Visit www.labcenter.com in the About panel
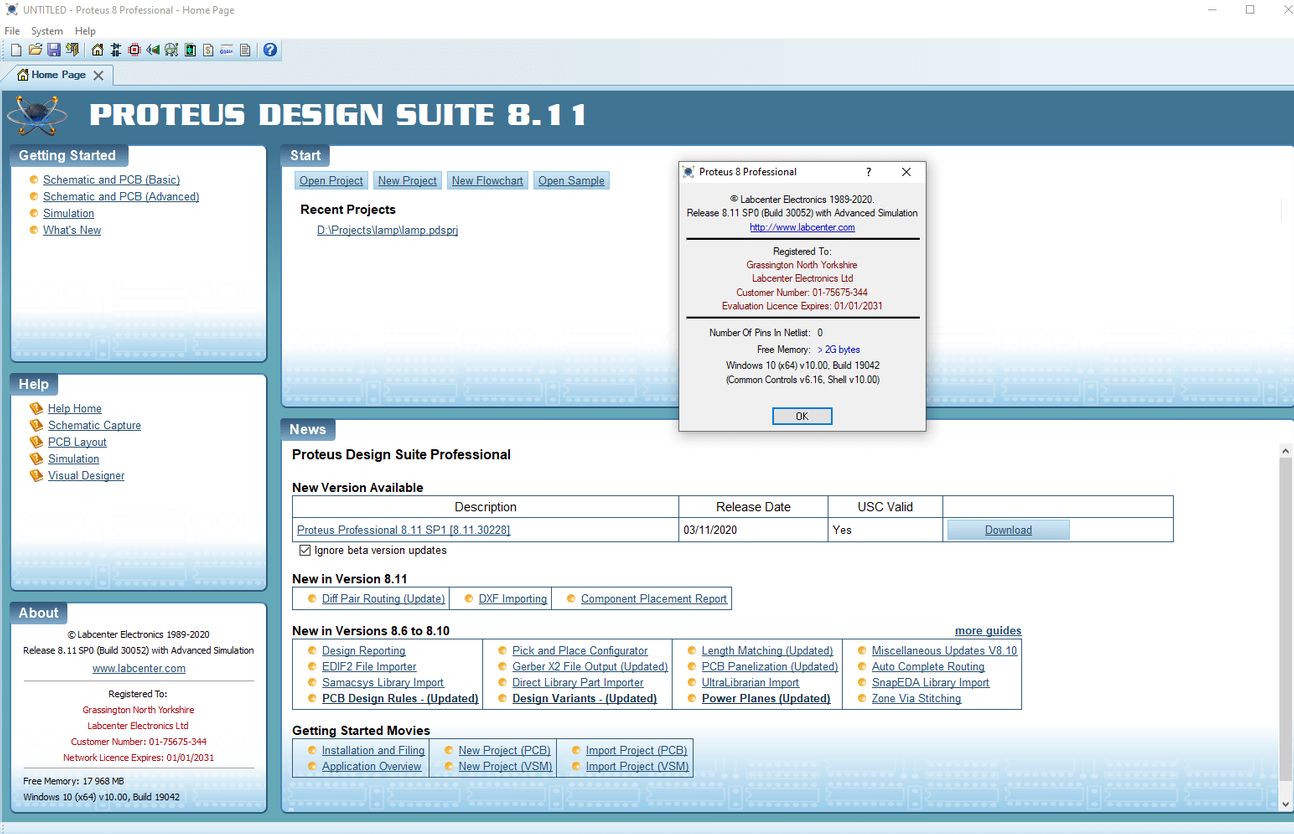 (139, 669)
